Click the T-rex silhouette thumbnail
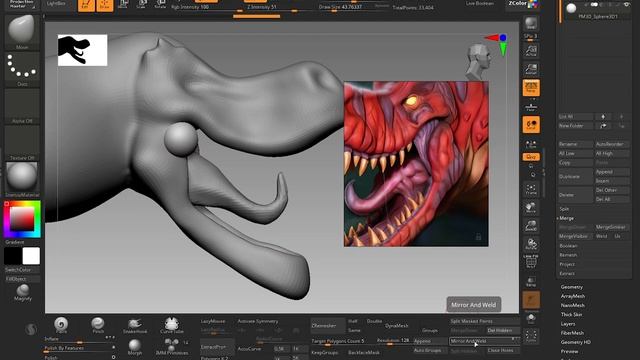The image size is (640, 360). 82,50
